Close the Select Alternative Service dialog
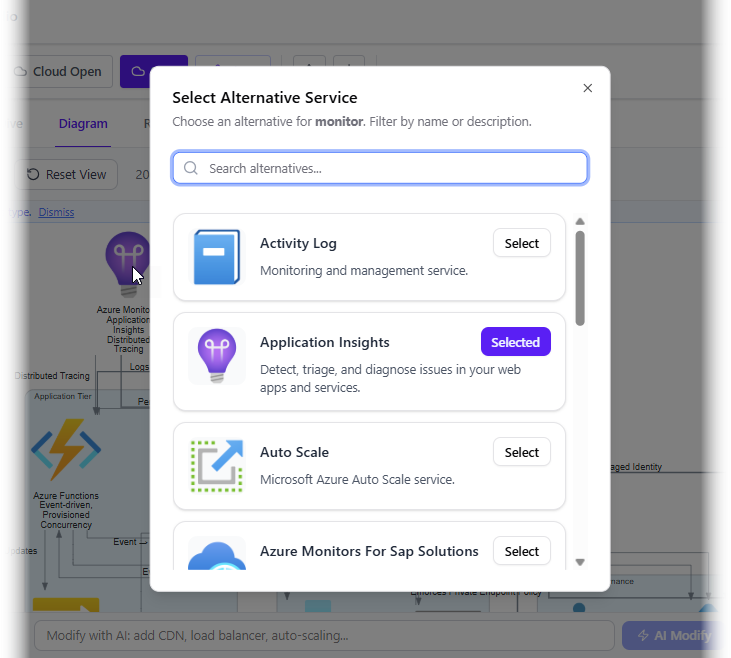 coord(588,88)
